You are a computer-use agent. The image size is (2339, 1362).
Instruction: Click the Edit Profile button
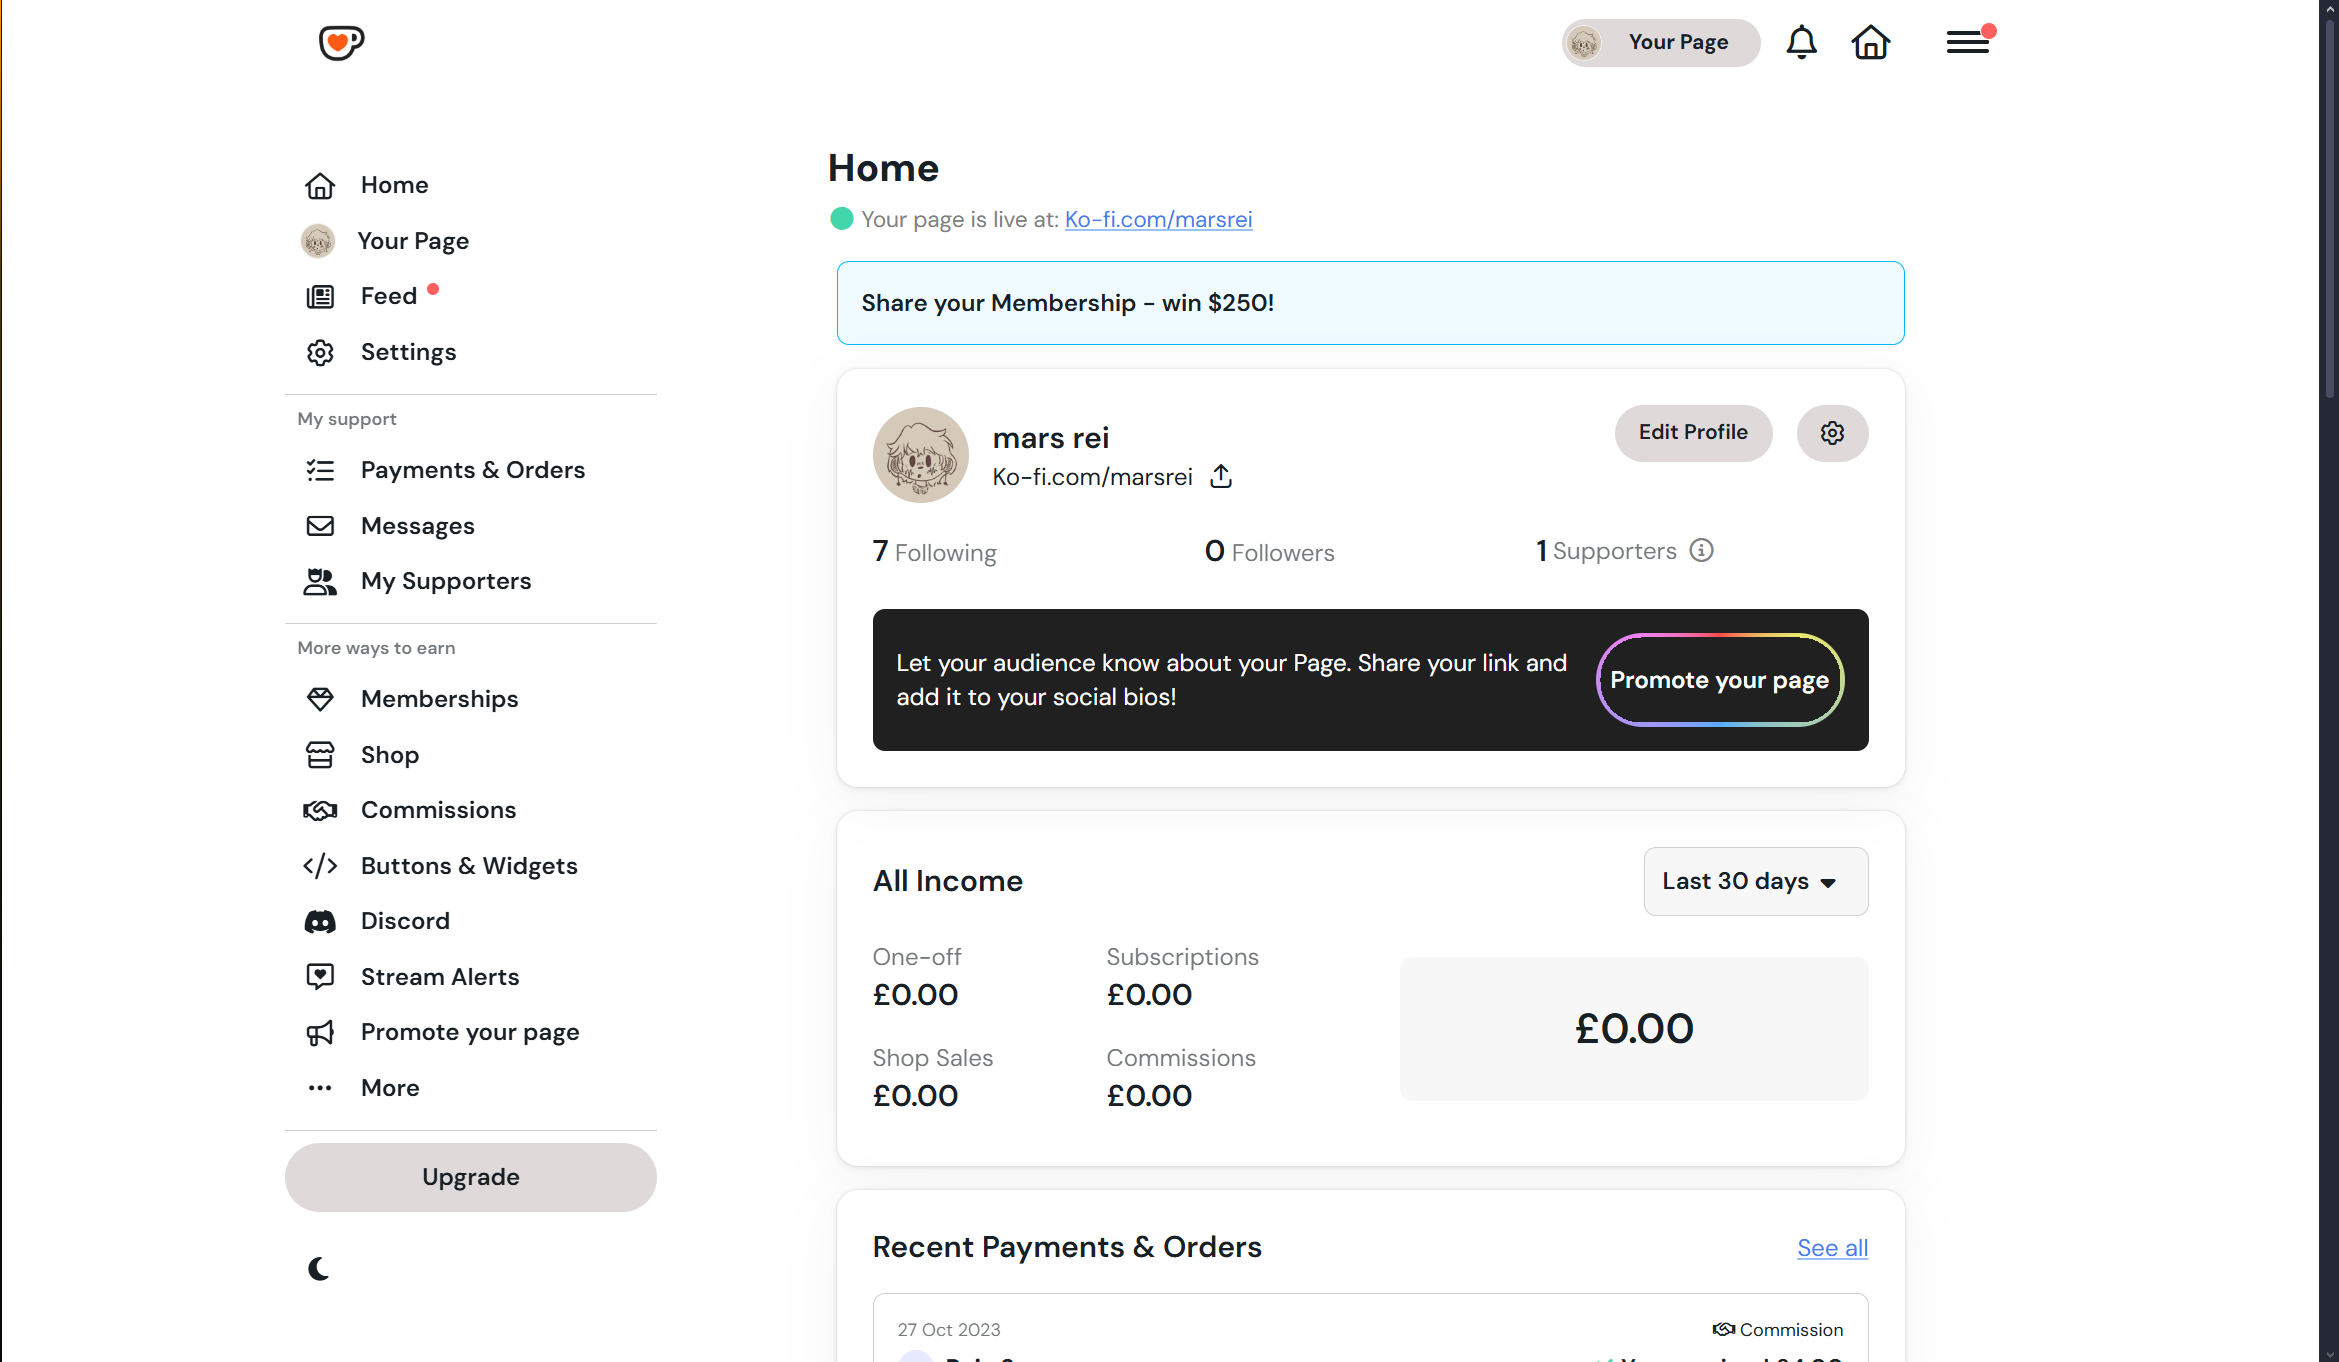click(1693, 433)
